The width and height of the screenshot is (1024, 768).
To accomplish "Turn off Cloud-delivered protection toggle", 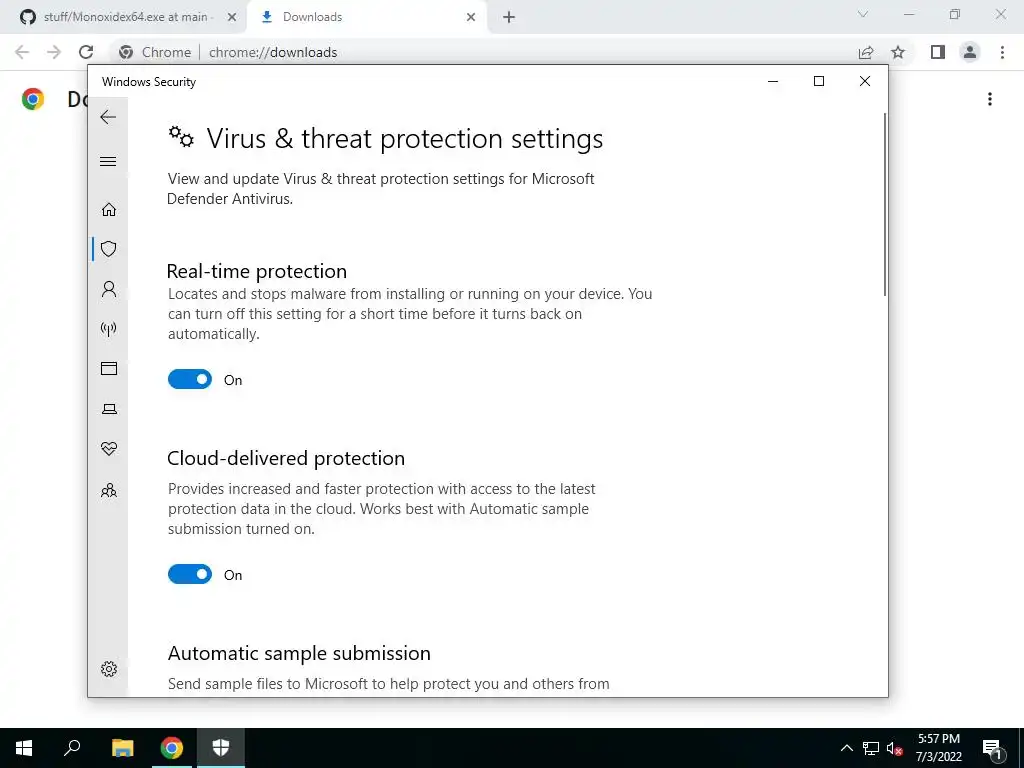I will [x=190, y=574].
